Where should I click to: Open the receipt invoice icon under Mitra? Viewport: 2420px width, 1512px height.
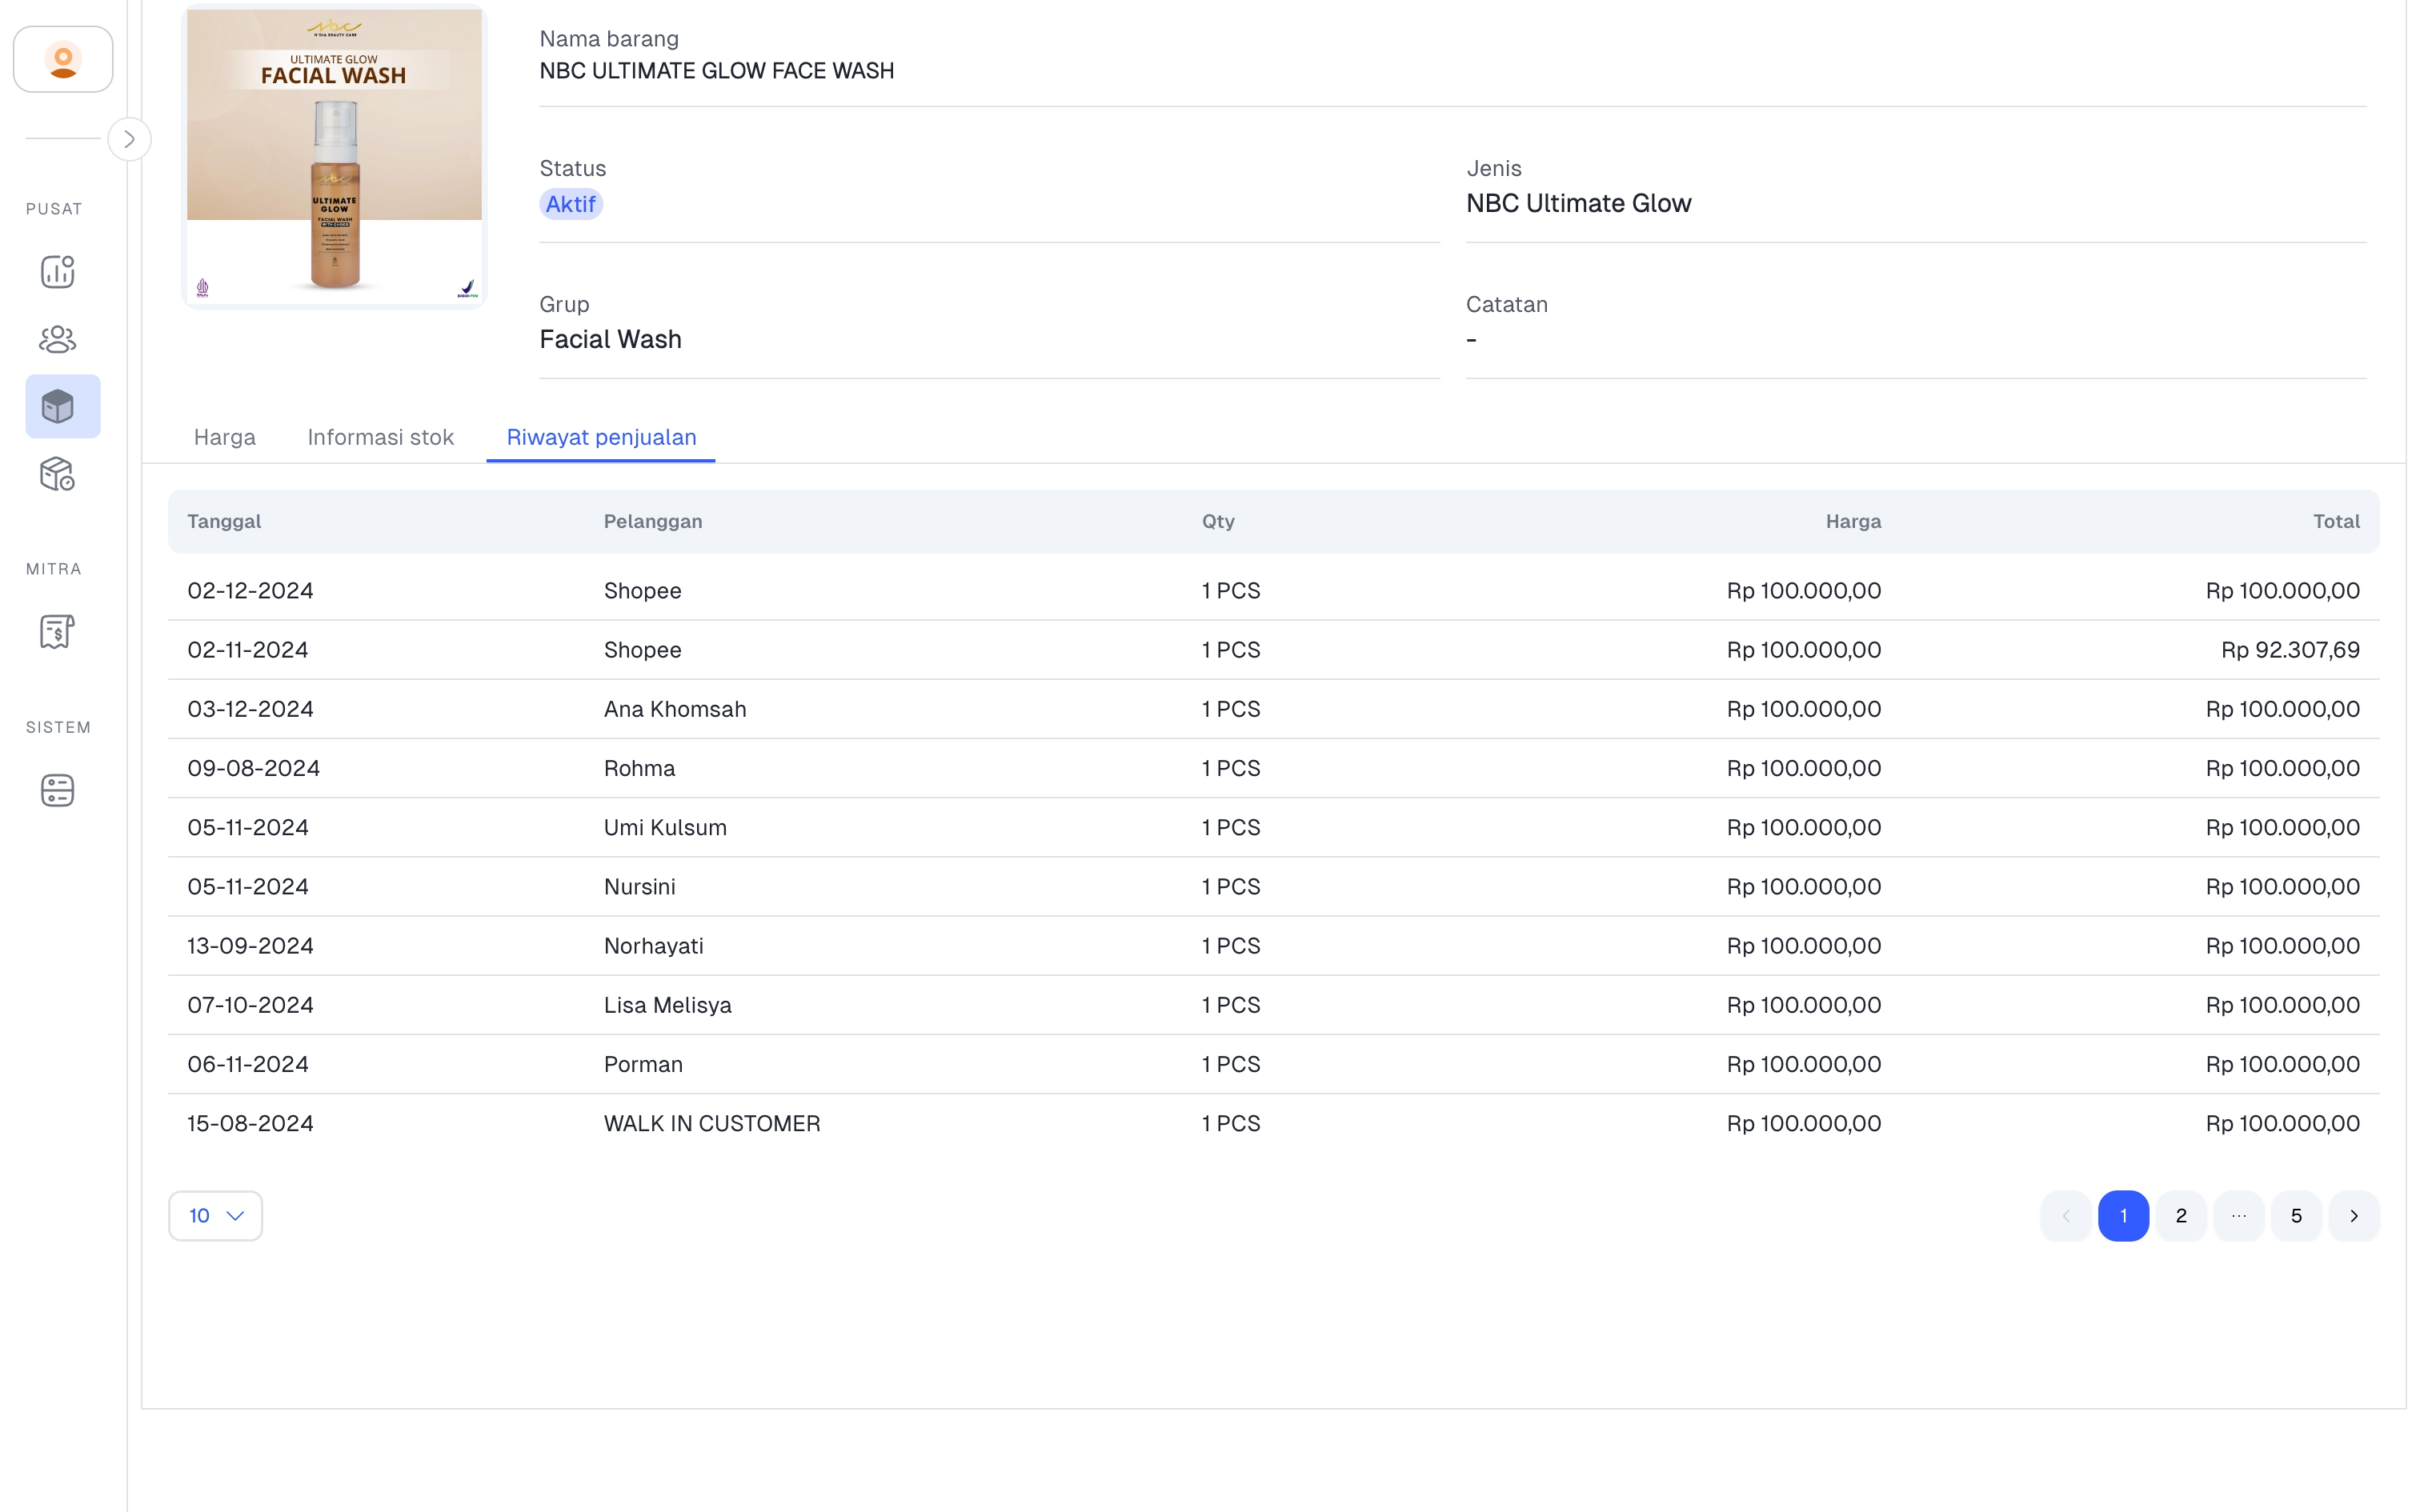click(x=58, y=631)
